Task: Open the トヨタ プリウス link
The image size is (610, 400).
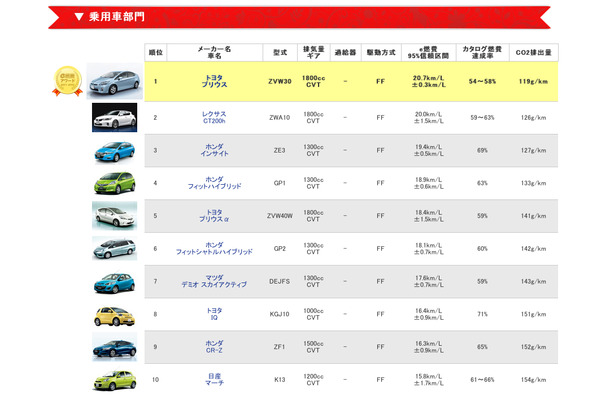Action: (x=214, y=81)
